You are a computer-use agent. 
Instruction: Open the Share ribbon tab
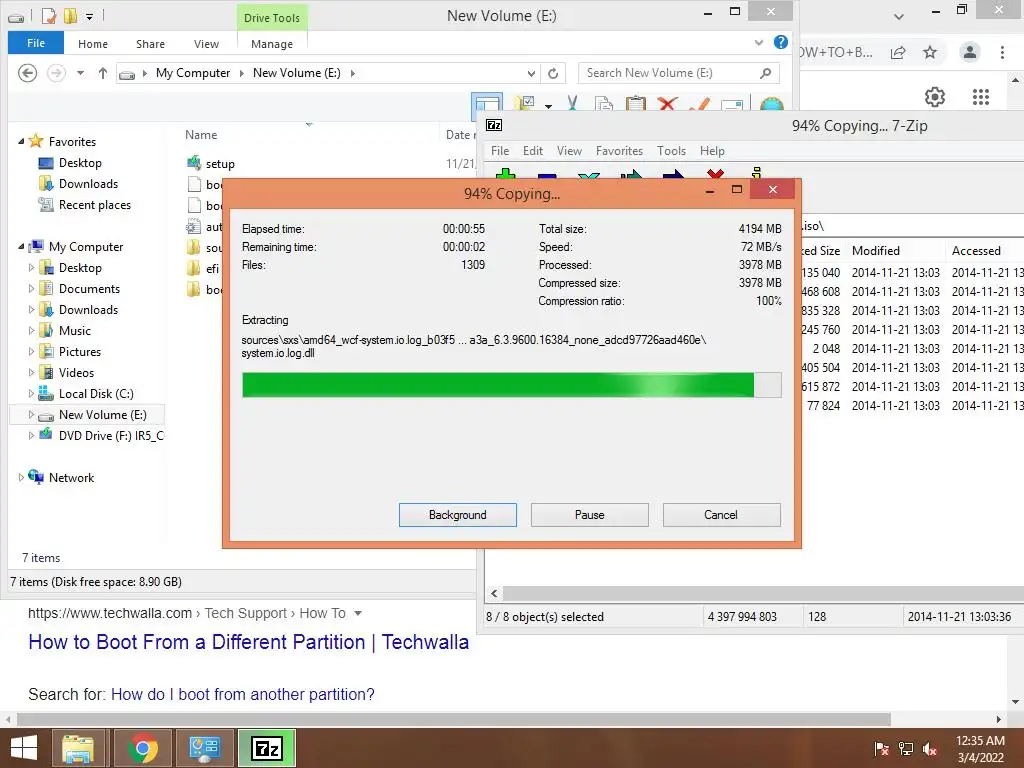pos(150,44)
